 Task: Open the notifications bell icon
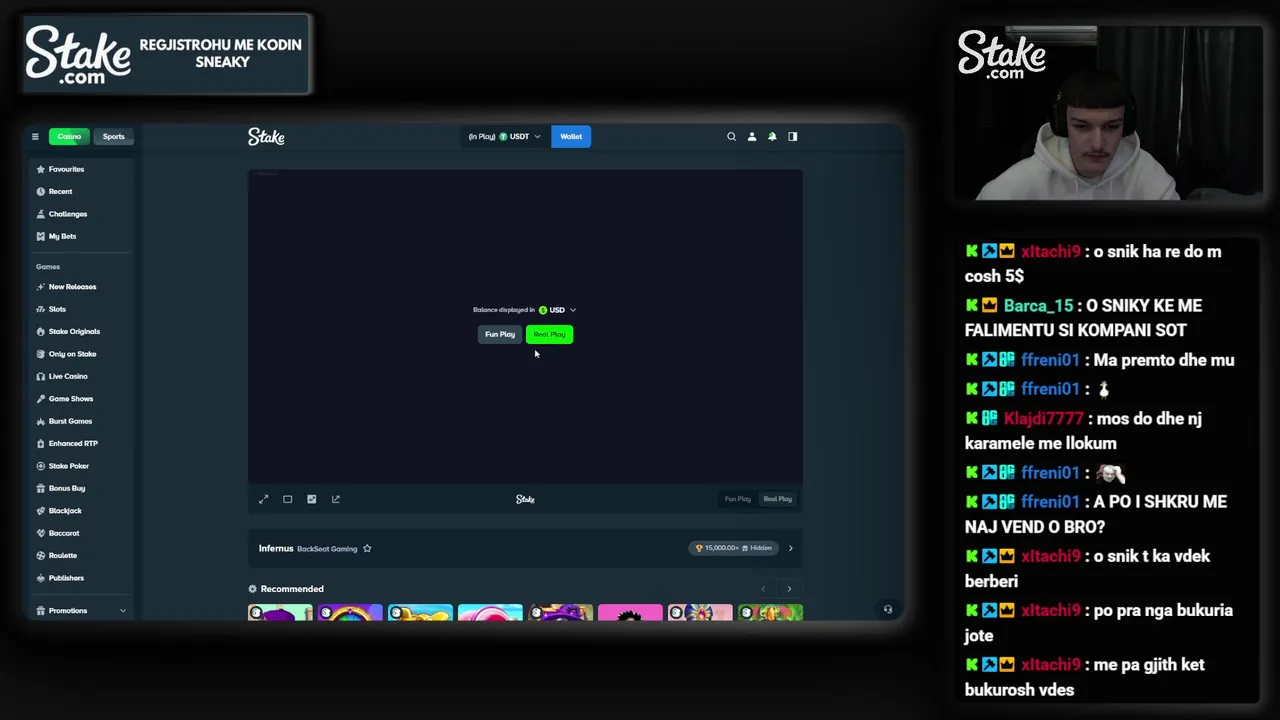pyautogui.click(x=772, y=137)
